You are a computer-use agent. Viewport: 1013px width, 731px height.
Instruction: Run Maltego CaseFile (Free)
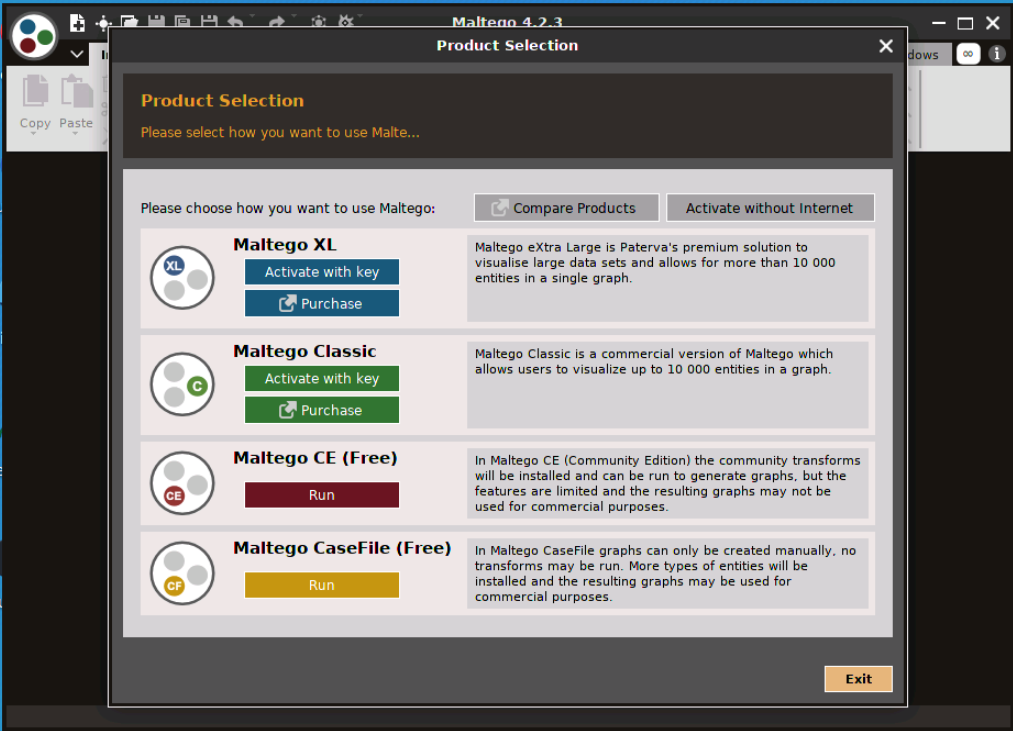(322, 585)
